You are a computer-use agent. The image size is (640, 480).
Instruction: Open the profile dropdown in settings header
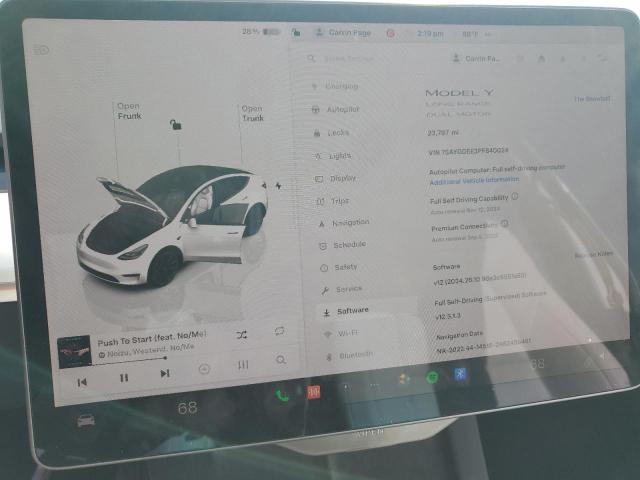click(476, 58)
